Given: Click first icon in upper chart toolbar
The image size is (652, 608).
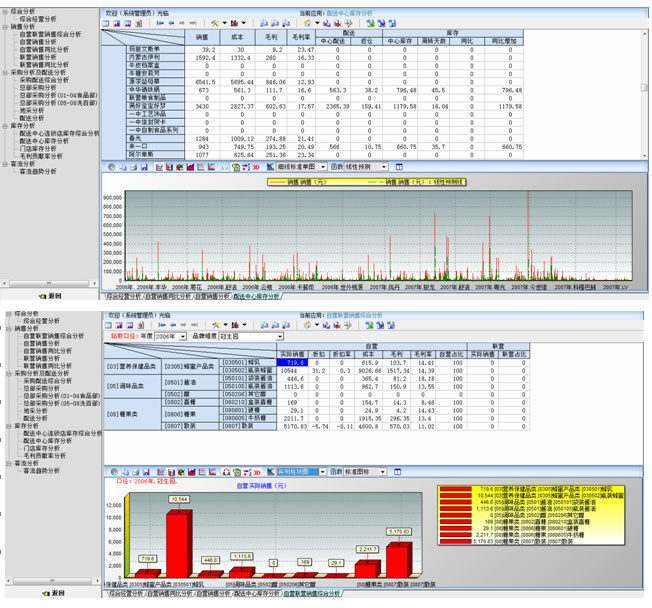Looking at the screenshot, I should [x=111, y=167].
